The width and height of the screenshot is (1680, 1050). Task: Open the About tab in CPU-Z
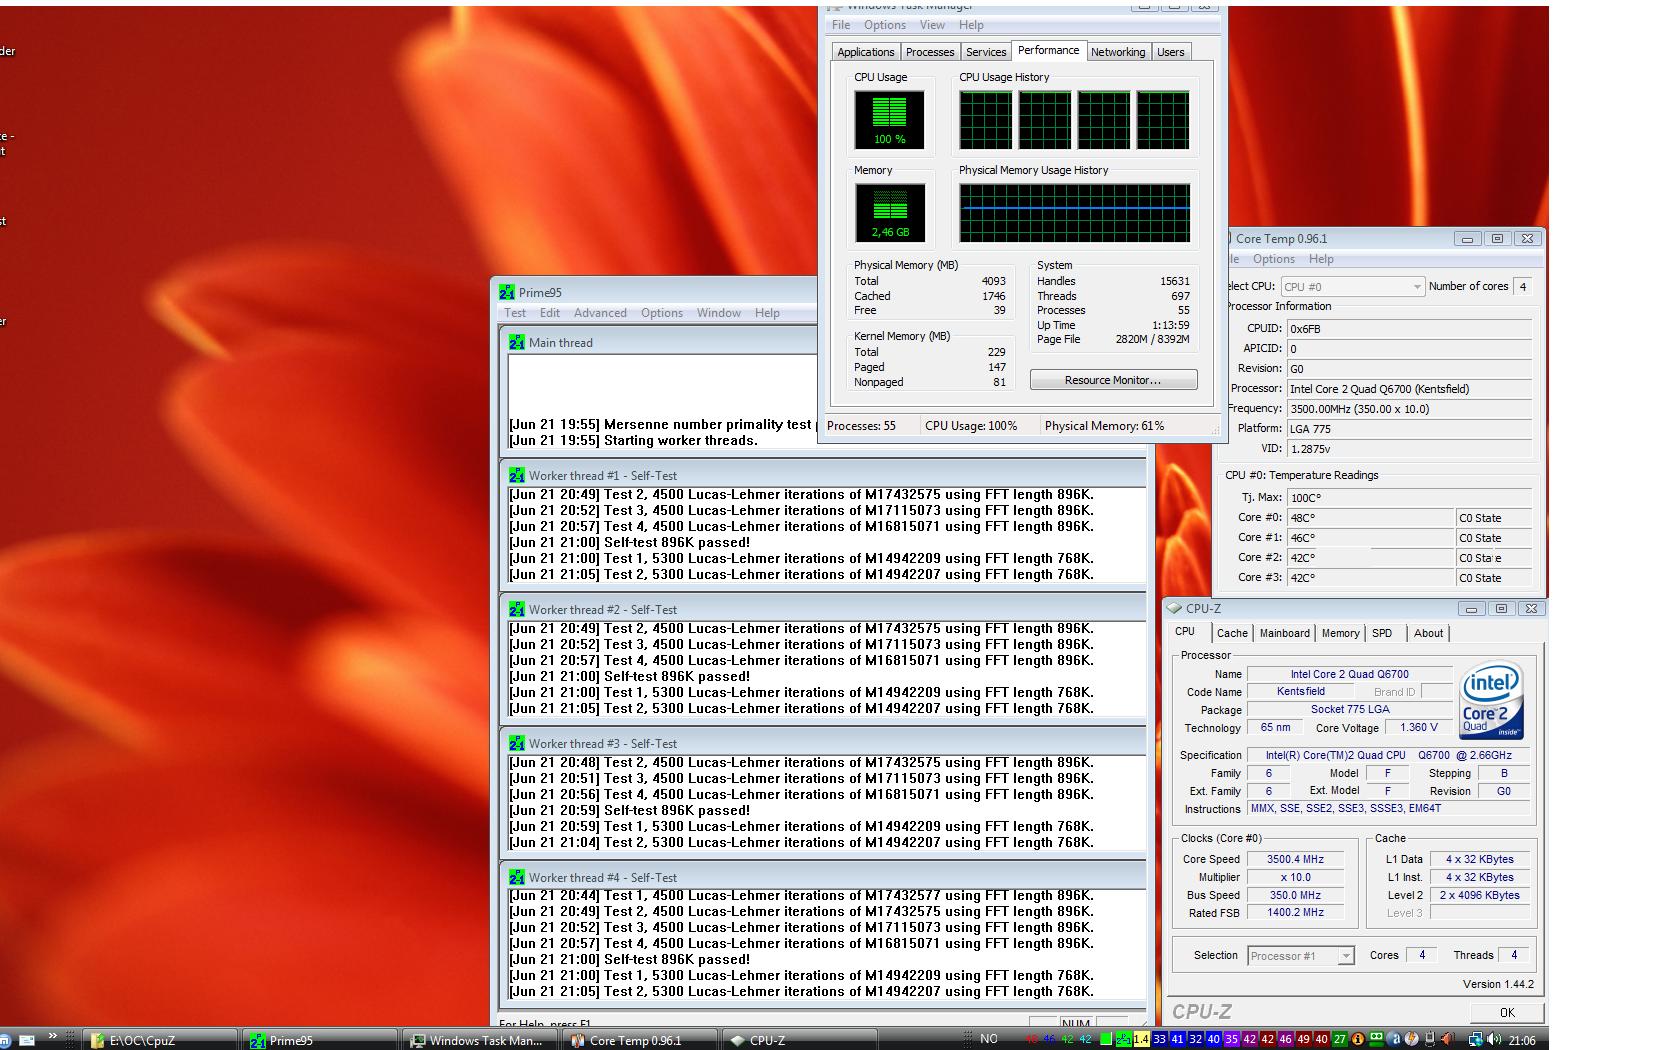[x=1428, y=633]
